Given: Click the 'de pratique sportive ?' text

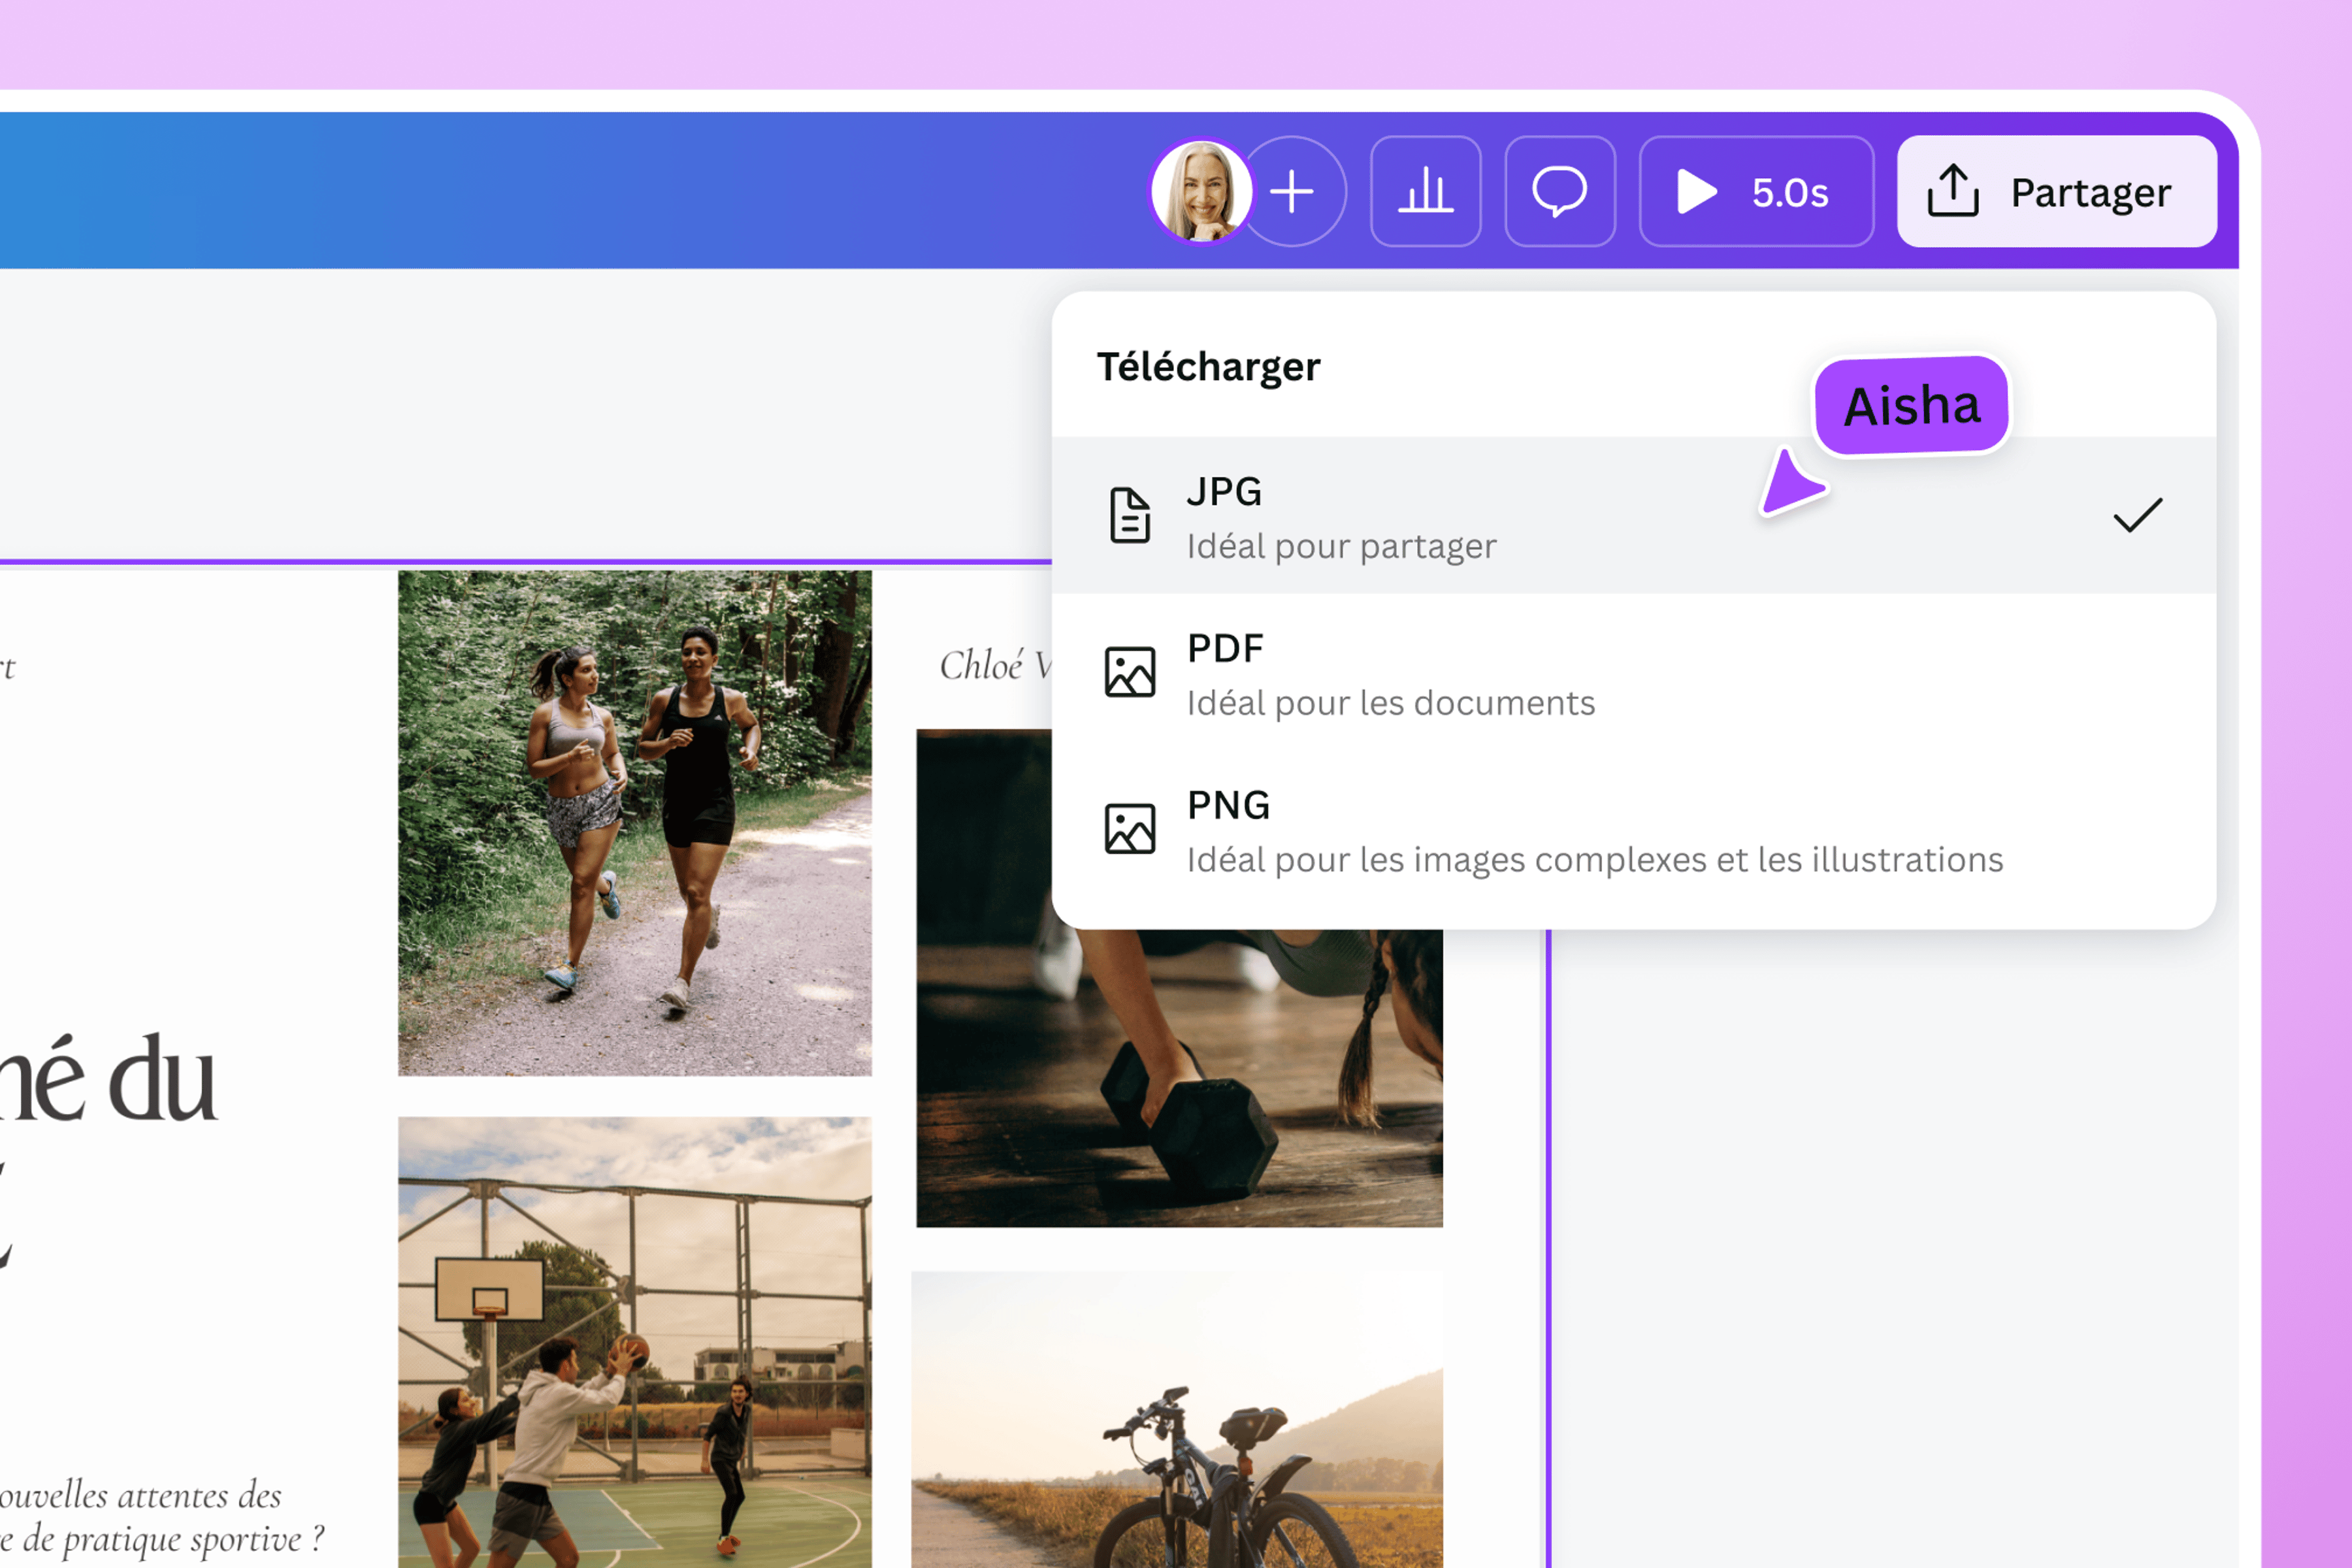Looking at the screenshot, I should (173, 1539).
